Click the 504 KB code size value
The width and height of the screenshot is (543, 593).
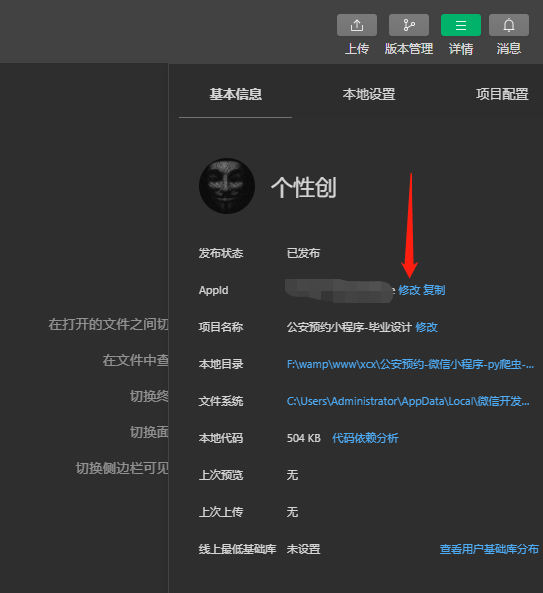pos(304,438)
